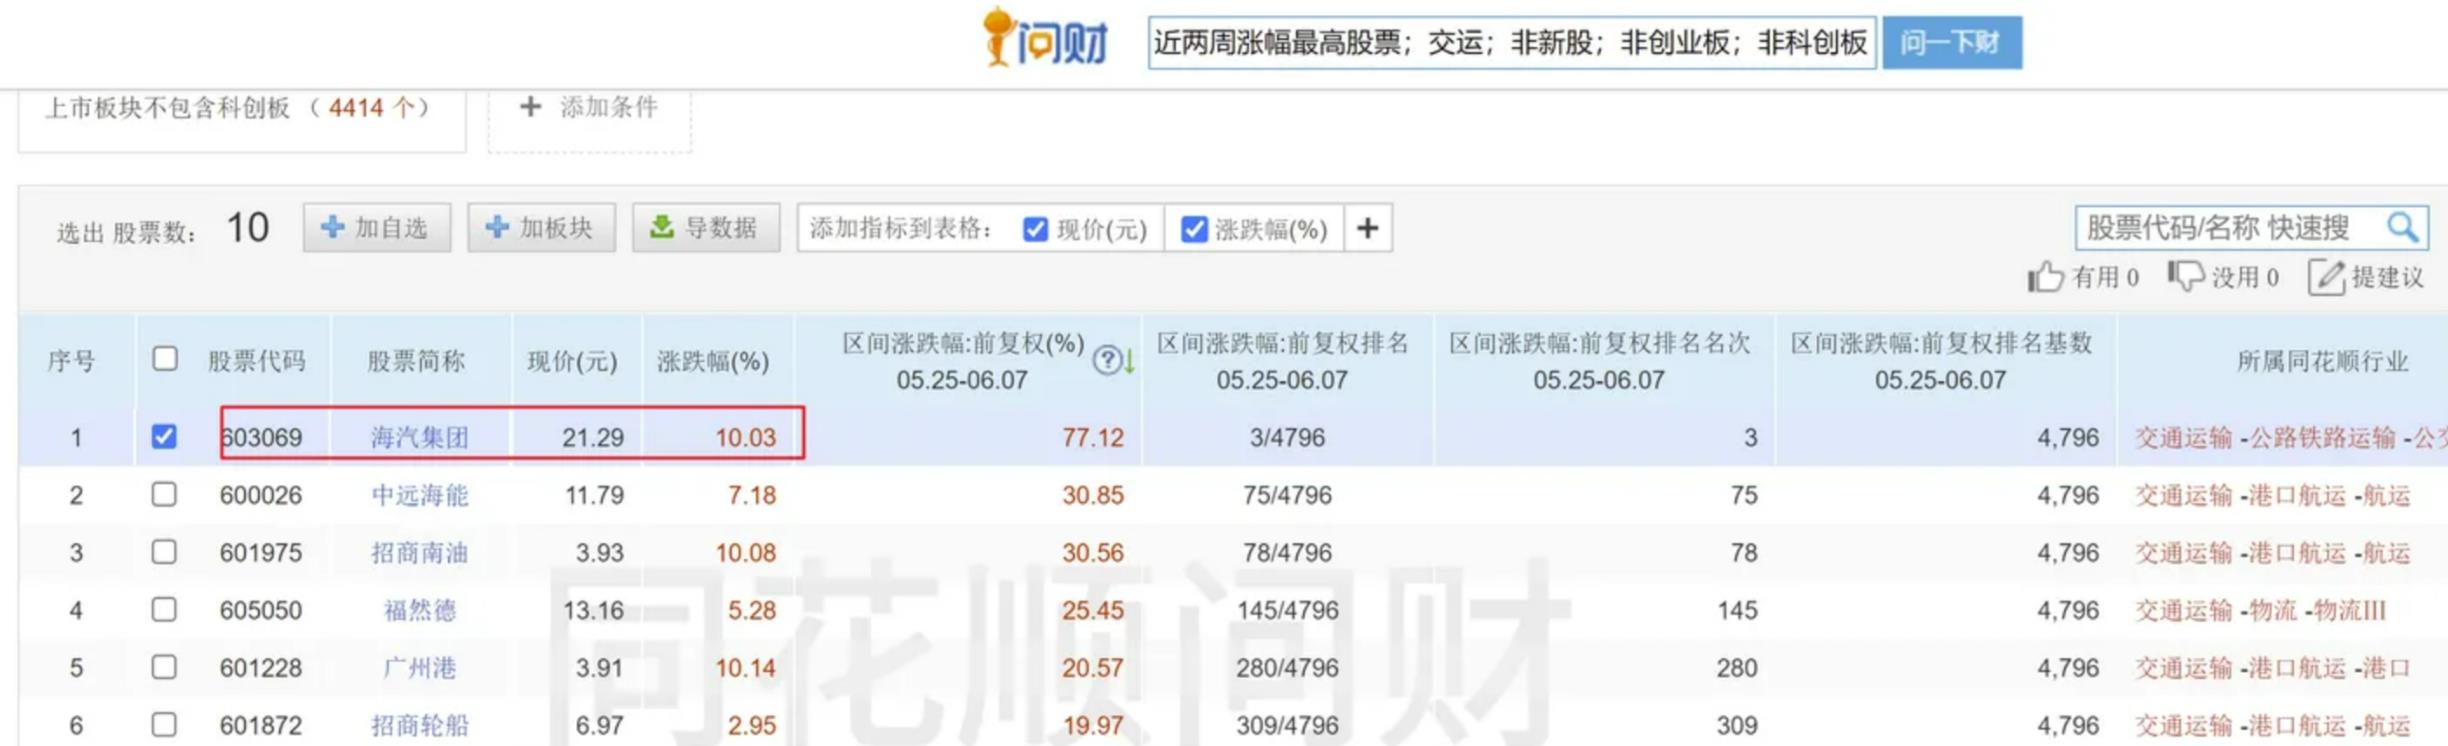Click the 问财 logo icon

[x=1046, y=38]
